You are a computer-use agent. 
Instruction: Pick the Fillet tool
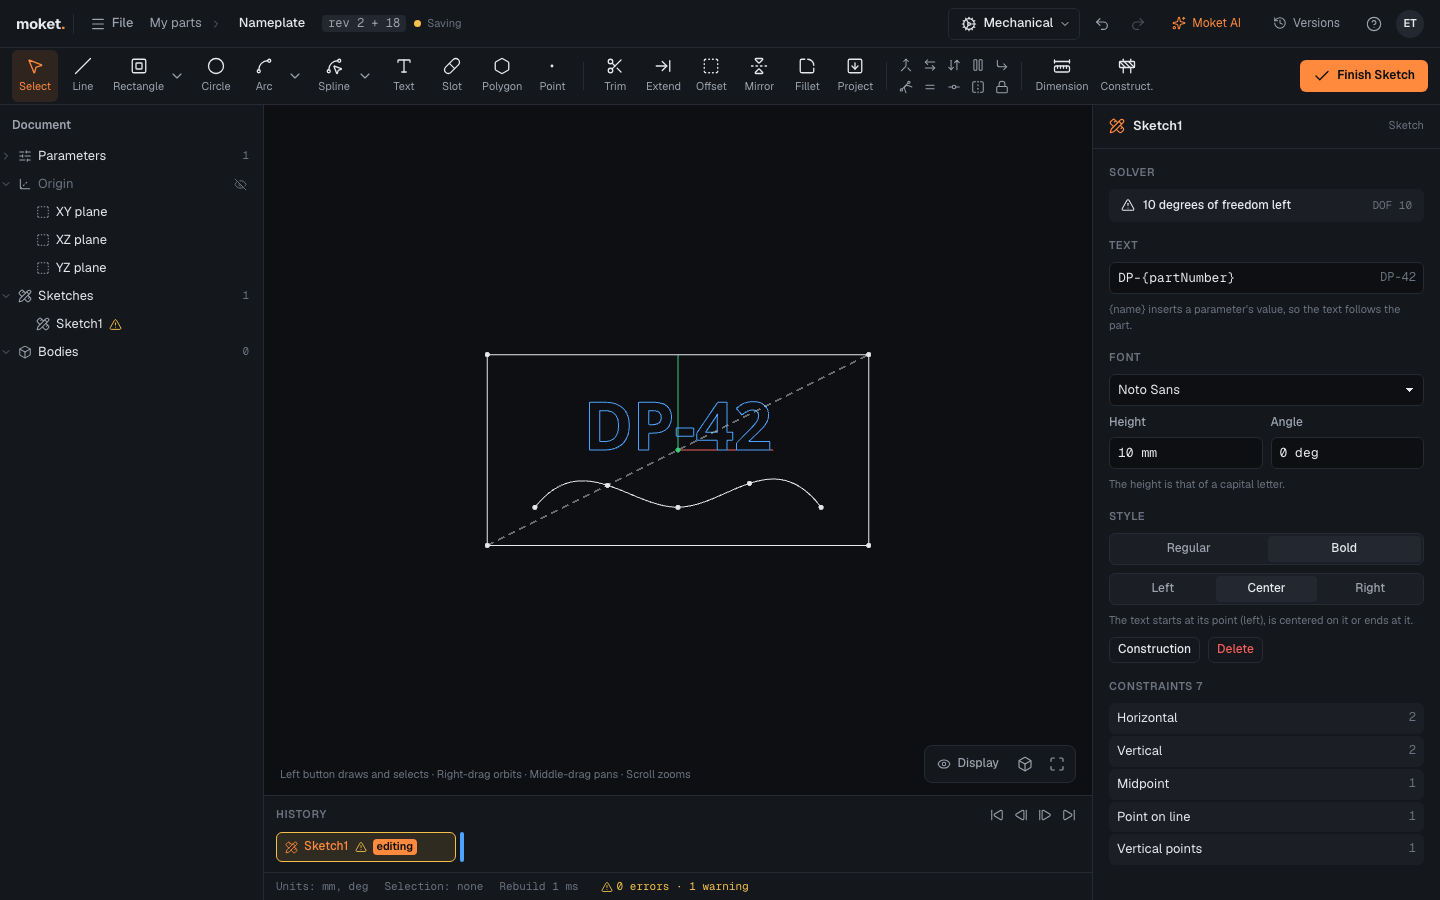[807, 75]
